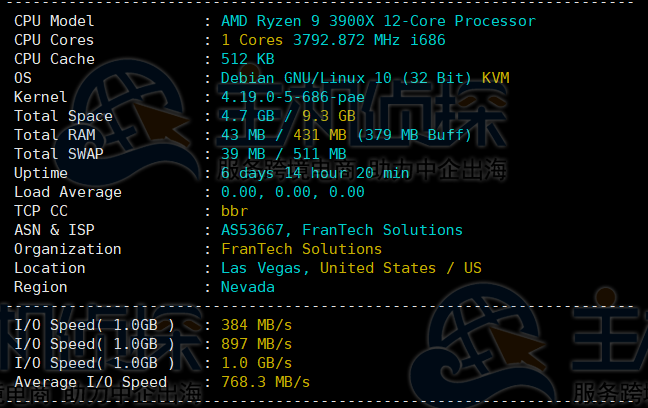Click the 1.0 GB/s I/O speed result
This screenshot has width=648, height=408.
(256, 363)
